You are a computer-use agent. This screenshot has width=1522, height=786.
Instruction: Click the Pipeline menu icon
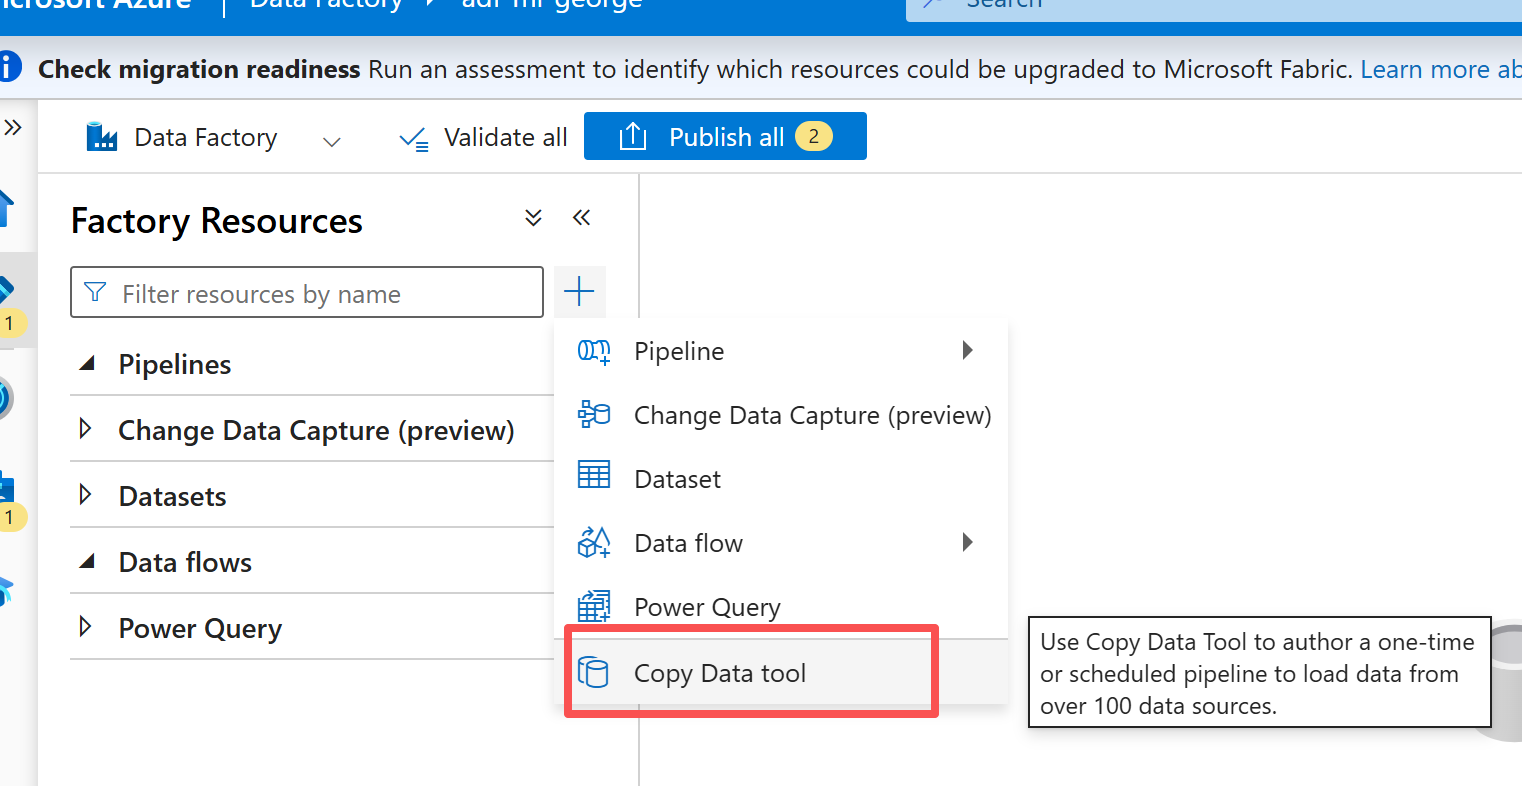click(594, 352)
